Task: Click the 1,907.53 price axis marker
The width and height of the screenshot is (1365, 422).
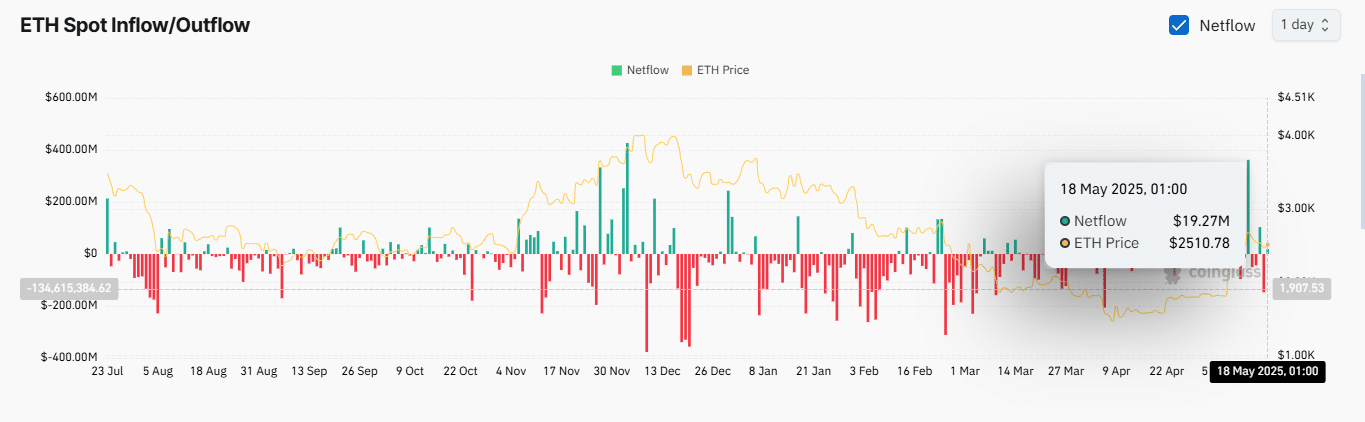Action: [x=1300, y=288]
